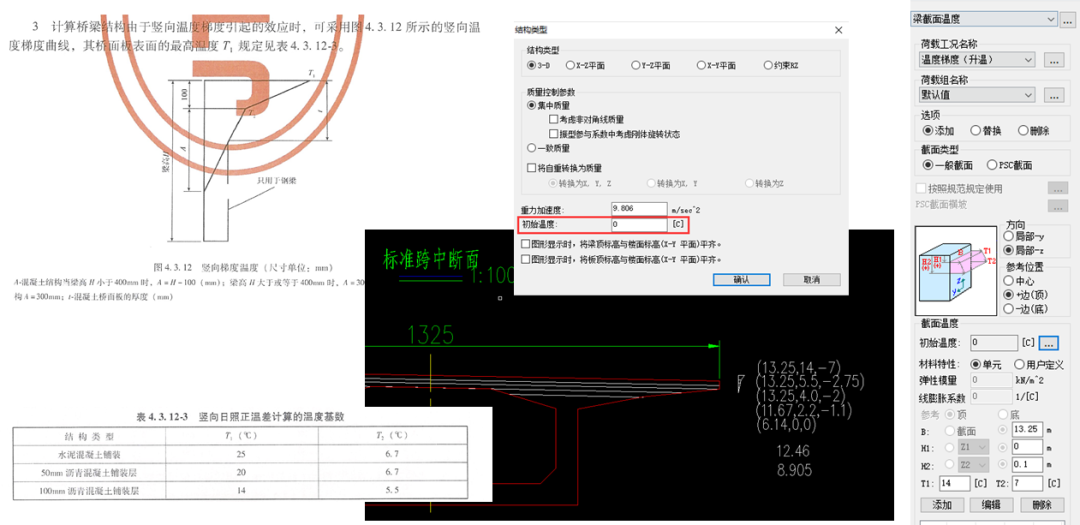Select the 删除 option radio button under 选项
Screen dimensions: 1080x525
[x=1023, y=130]
